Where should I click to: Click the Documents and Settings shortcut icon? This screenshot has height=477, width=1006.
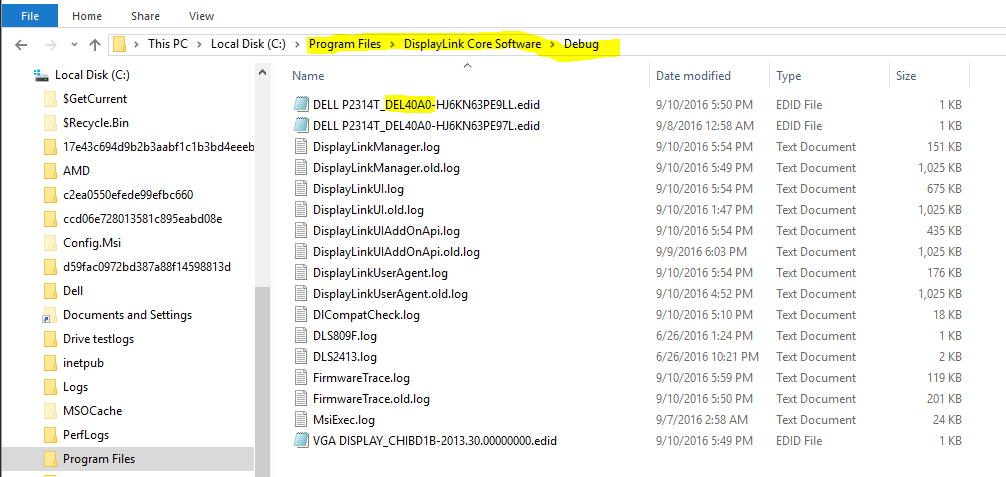click(50, 315)
